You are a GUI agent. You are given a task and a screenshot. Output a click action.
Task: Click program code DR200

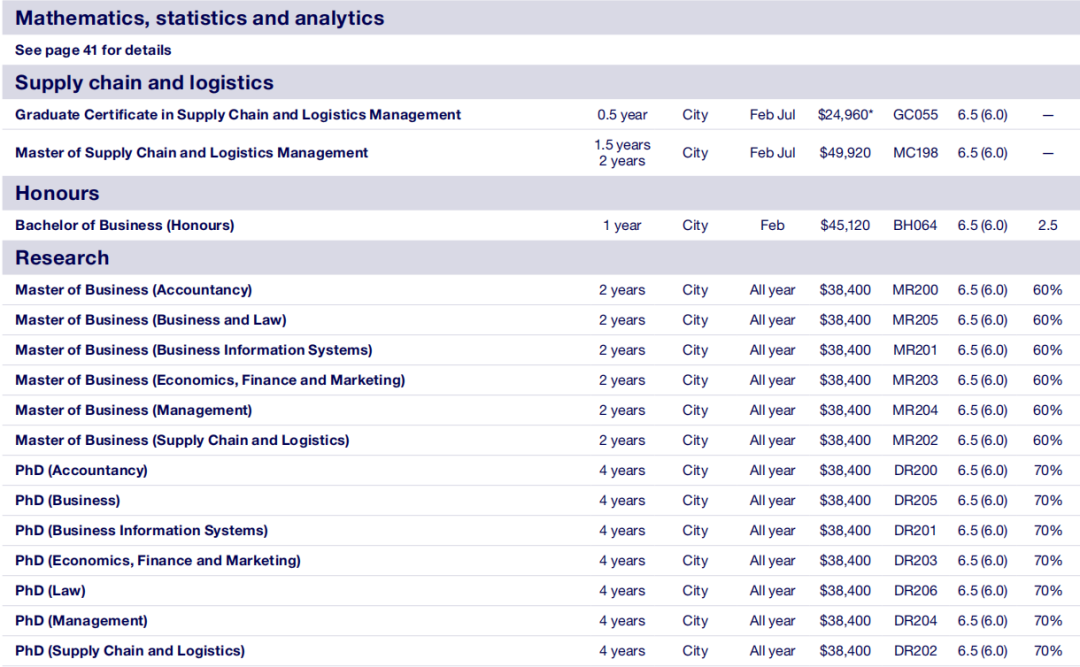(x=915, y=471)
